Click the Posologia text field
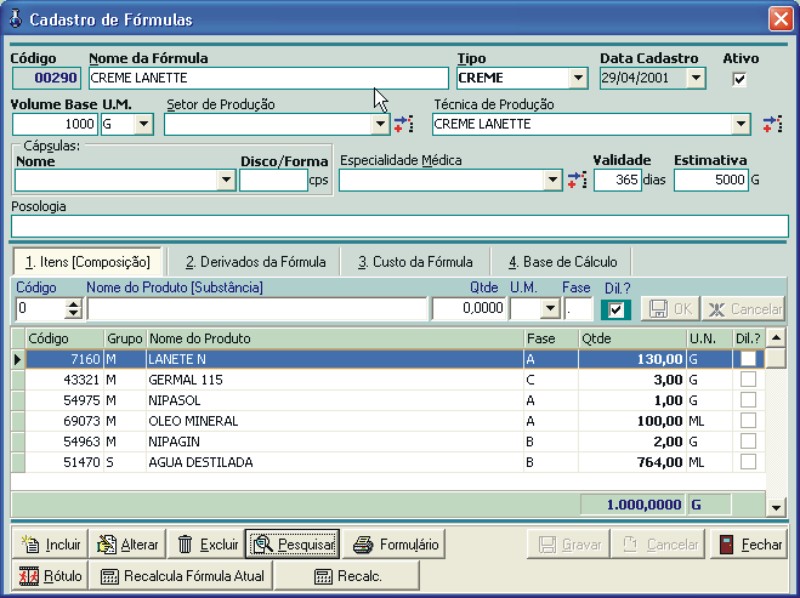800x598 pixels. [400, 226]
